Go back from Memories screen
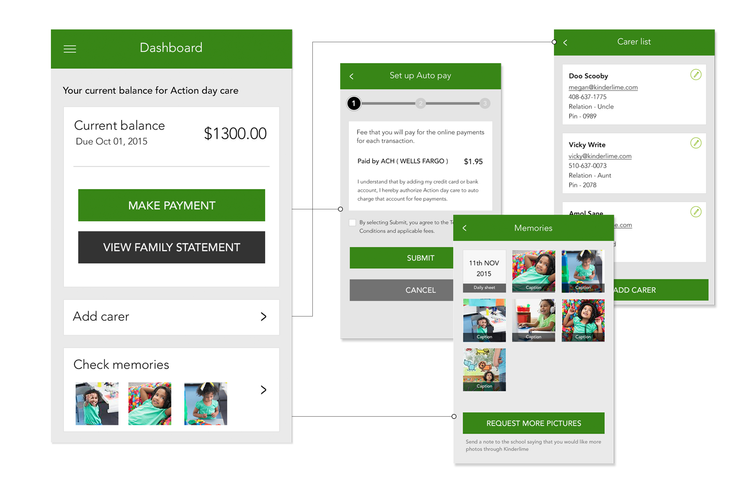 click(464, 228)
